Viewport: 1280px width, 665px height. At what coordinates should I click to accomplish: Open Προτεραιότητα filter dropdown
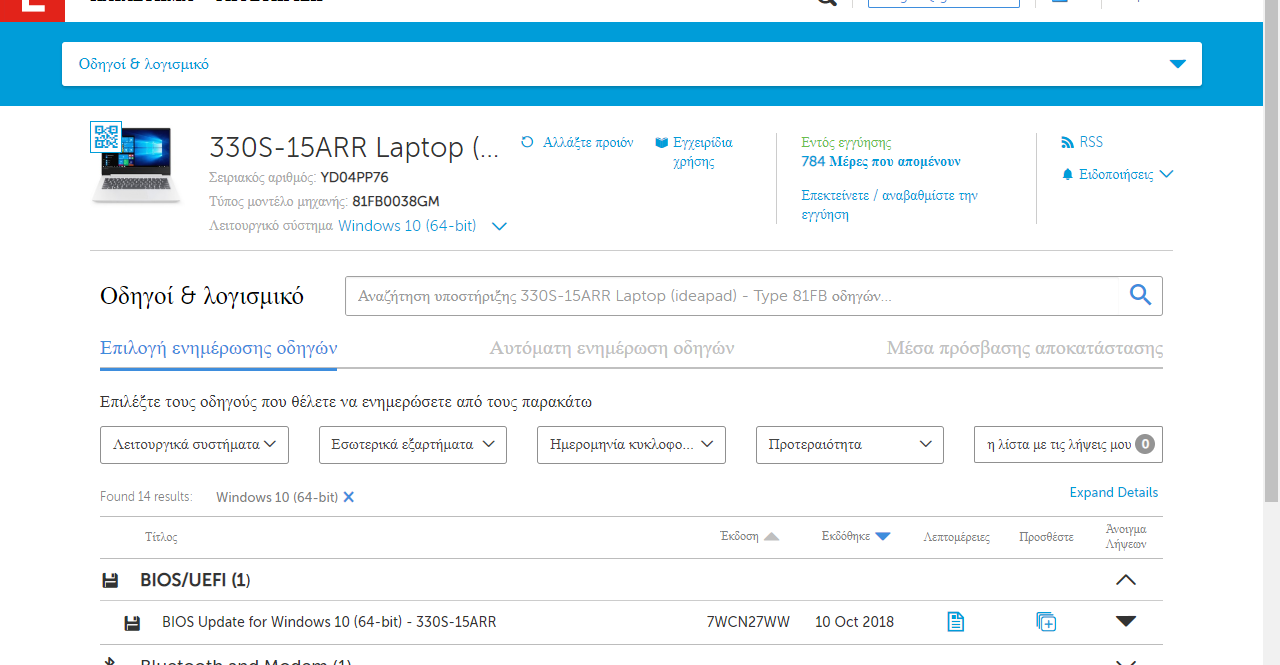(x=850, y=445)
